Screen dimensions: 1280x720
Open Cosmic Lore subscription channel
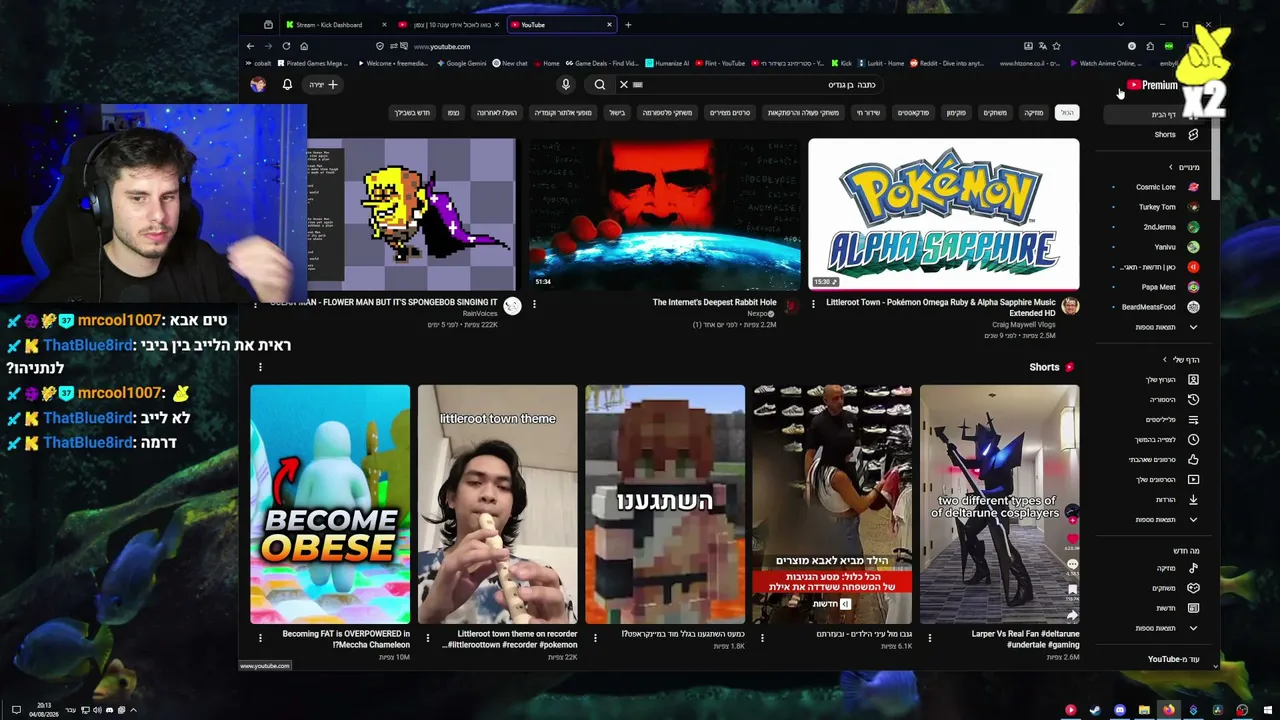pos(1156,187)
